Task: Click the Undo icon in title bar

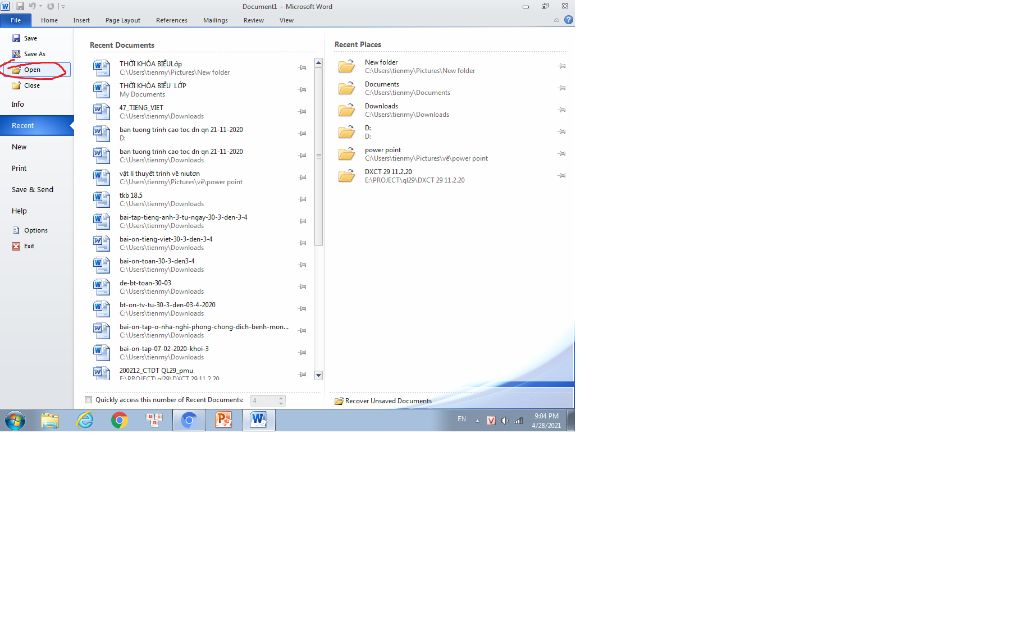Action: [31, 6]
